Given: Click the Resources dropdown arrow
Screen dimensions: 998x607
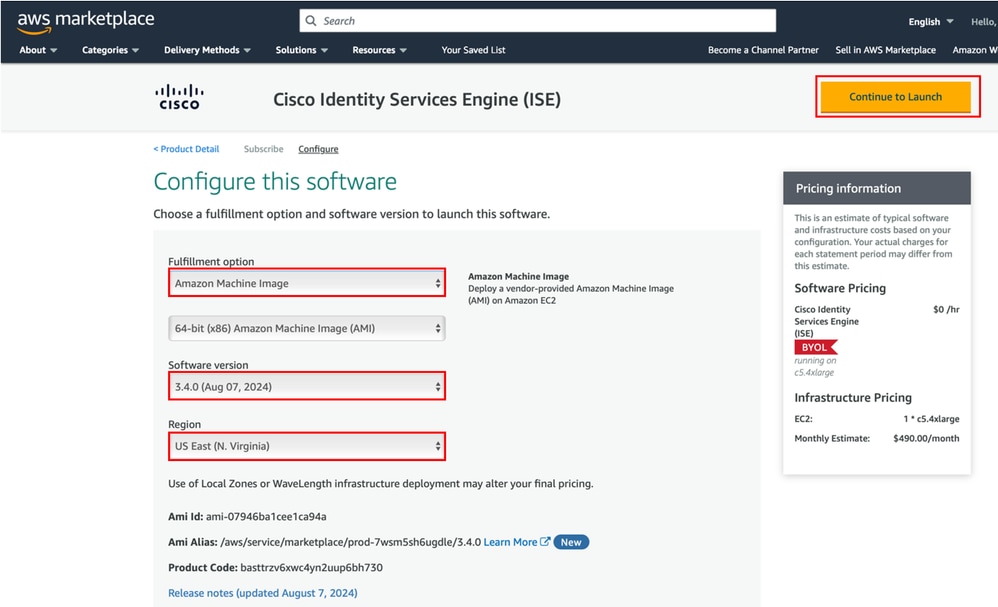Looking at the screenshot, I should pos(405,49).
